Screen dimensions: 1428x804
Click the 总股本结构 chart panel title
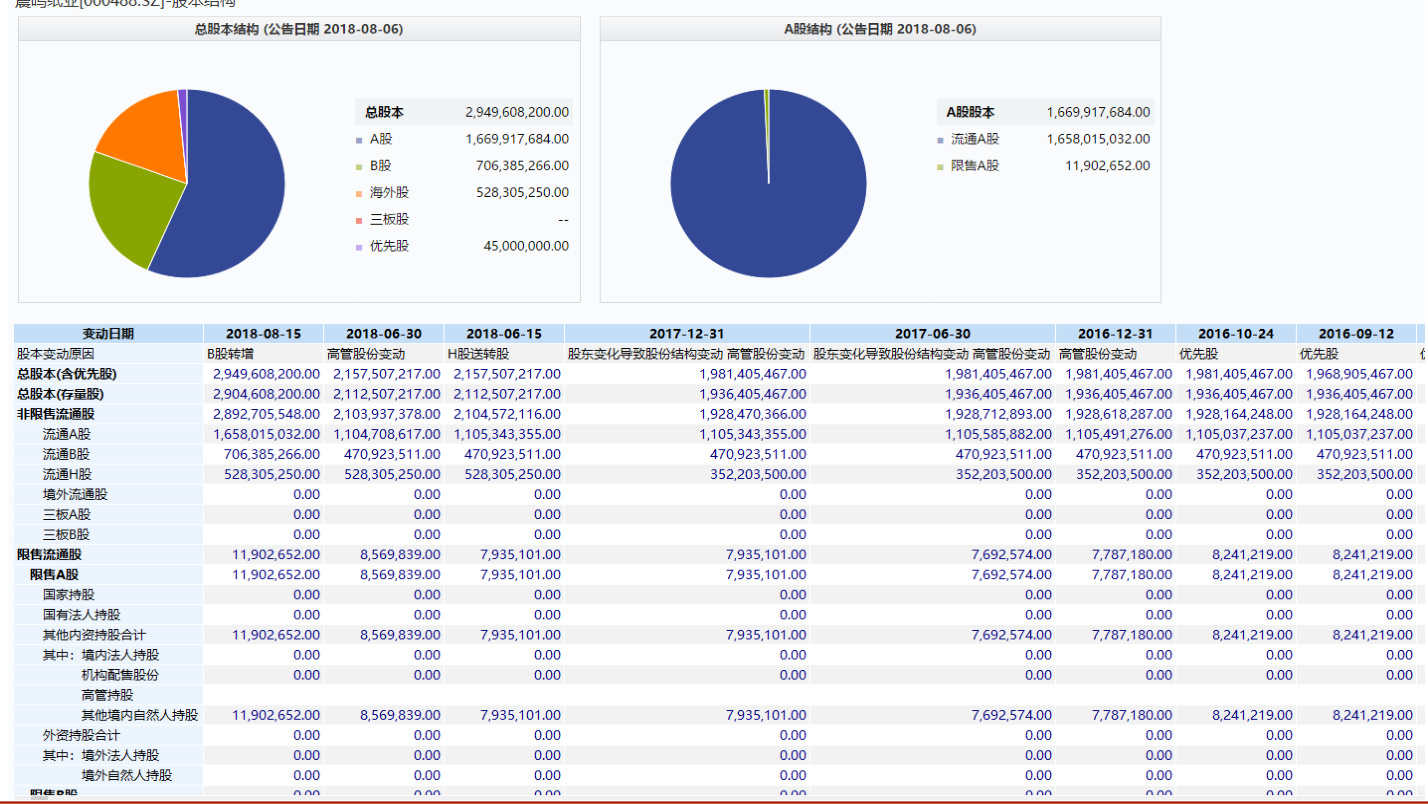tap(298, 29)
